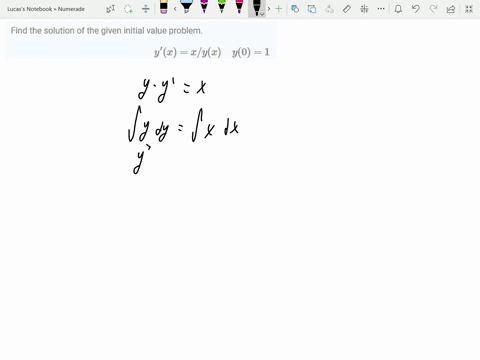Screen dimensions: 480x360
Task: Undo the last stroke
Action: (416, 9)
